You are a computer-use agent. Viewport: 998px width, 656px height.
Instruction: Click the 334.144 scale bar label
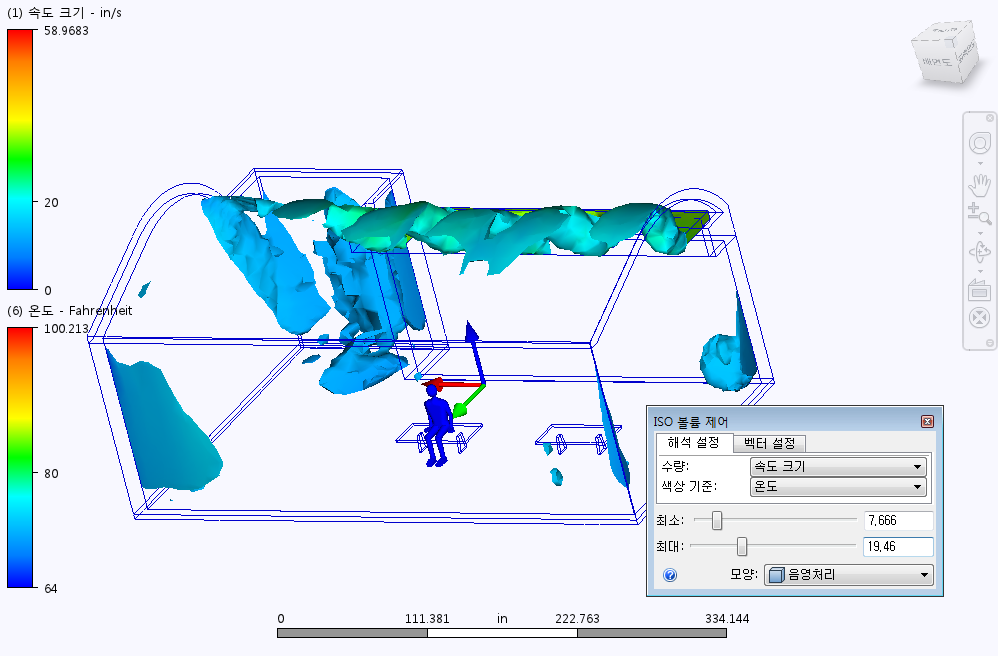727,618
